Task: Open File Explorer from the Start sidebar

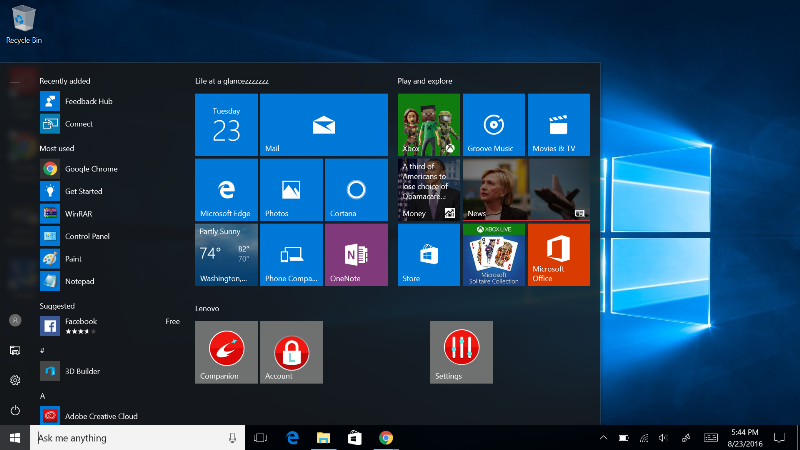Action: pos(15,350)
